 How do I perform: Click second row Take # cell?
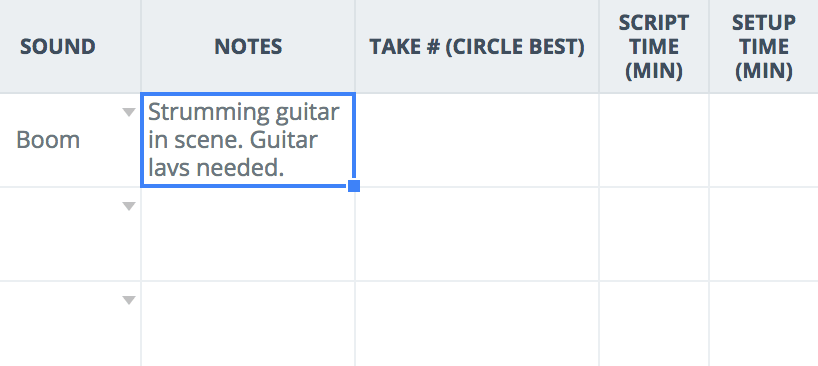(x=477, y=234)
